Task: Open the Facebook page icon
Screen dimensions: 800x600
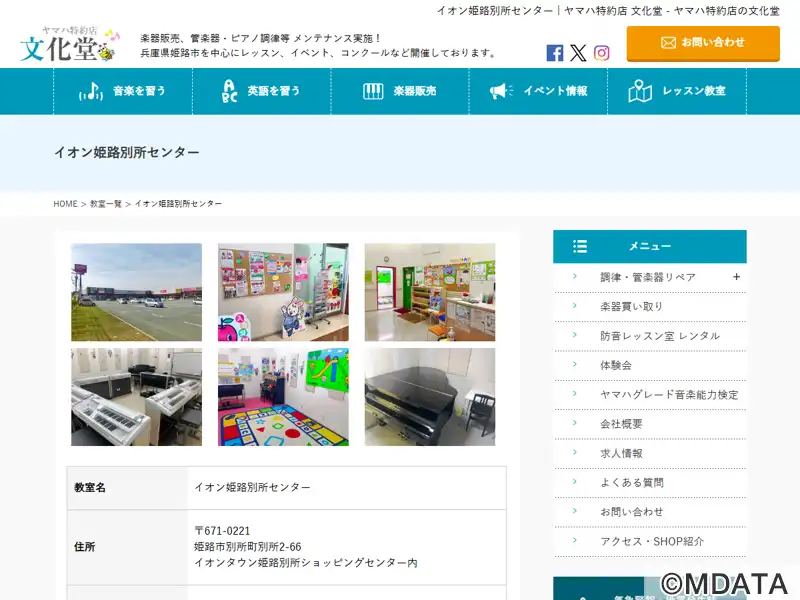Action: (555, 53)
